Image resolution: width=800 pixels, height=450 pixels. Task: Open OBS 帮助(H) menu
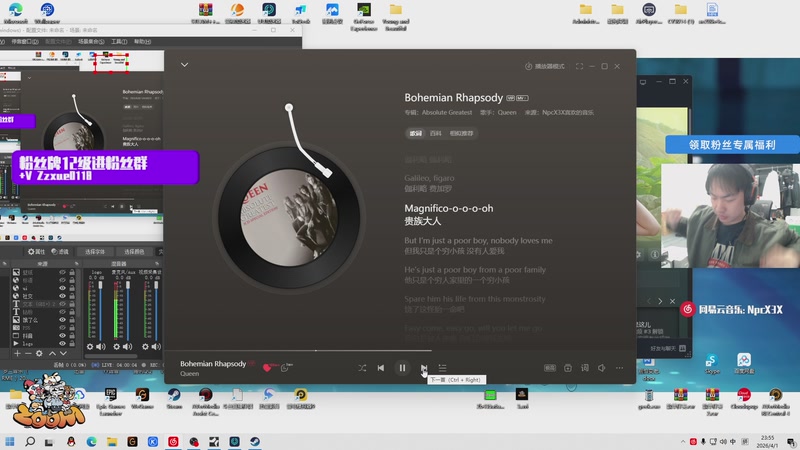142,41
